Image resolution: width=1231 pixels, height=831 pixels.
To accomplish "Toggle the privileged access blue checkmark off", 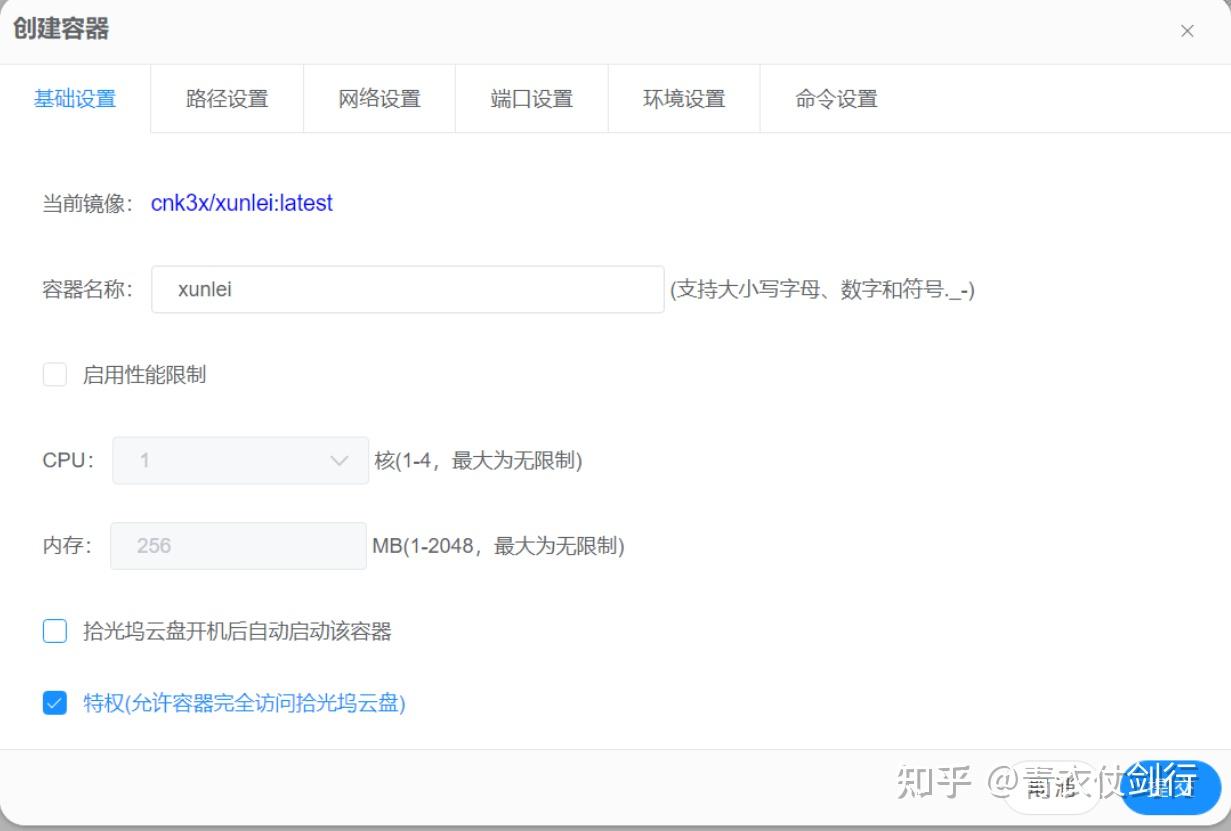I will (55, 704).
